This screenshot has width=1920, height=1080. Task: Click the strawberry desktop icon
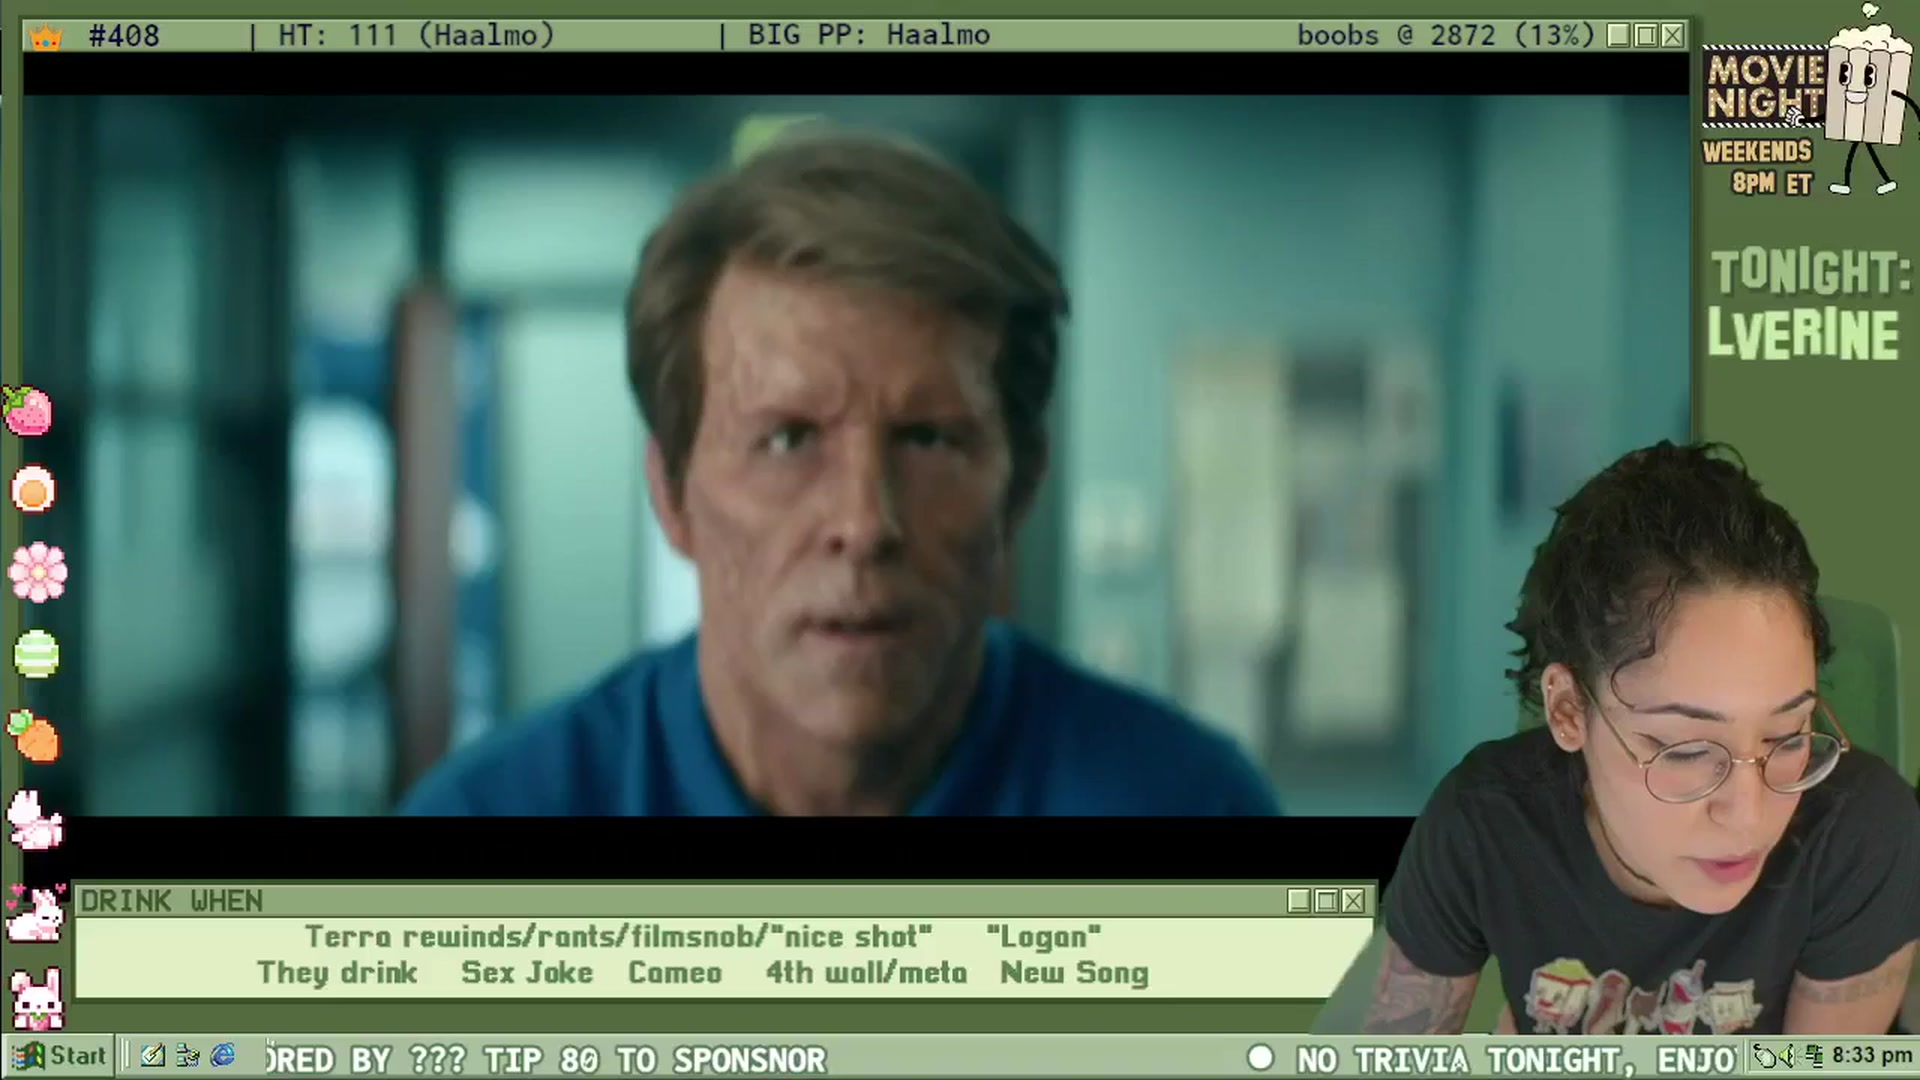pos(28,410)
